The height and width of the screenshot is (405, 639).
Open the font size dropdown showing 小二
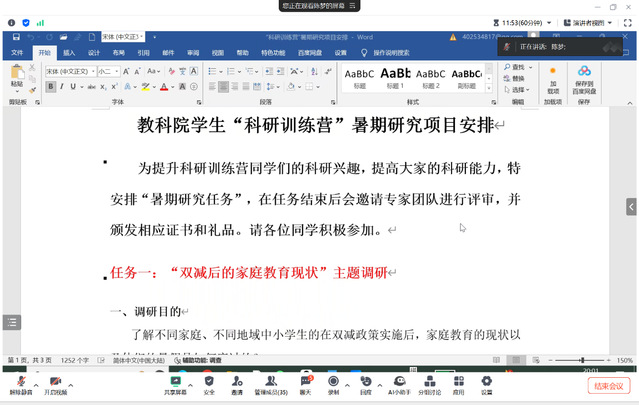[107, 71]
